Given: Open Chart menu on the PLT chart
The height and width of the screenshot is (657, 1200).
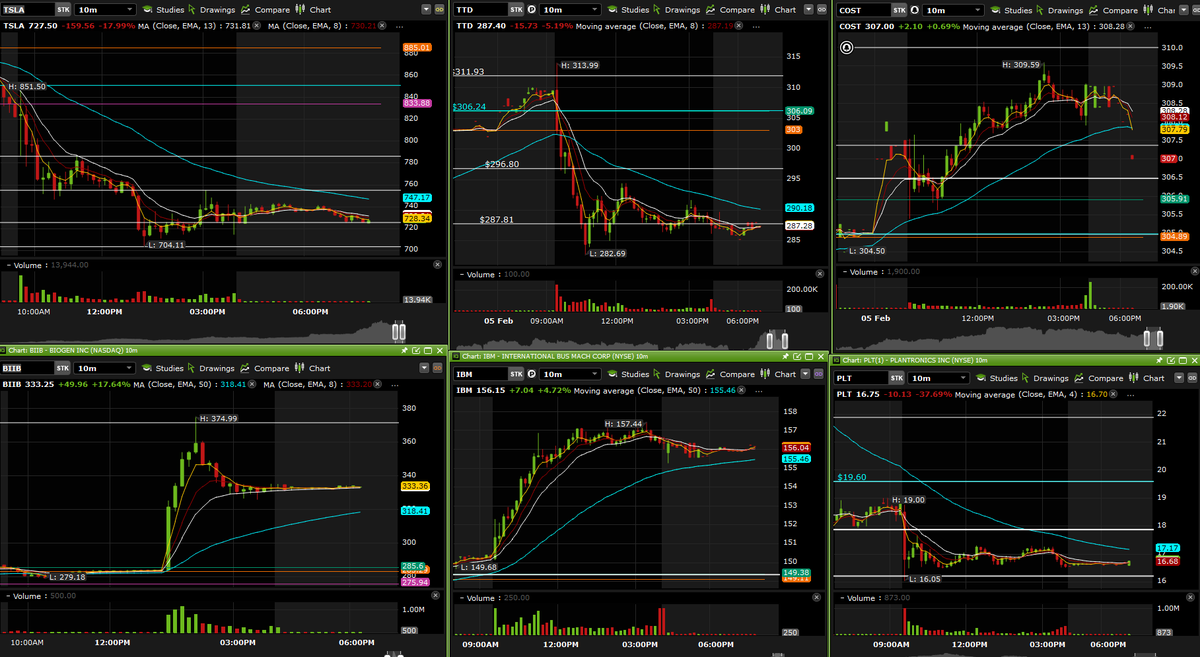Looking at the screenshot, I should pos(1146,378).
